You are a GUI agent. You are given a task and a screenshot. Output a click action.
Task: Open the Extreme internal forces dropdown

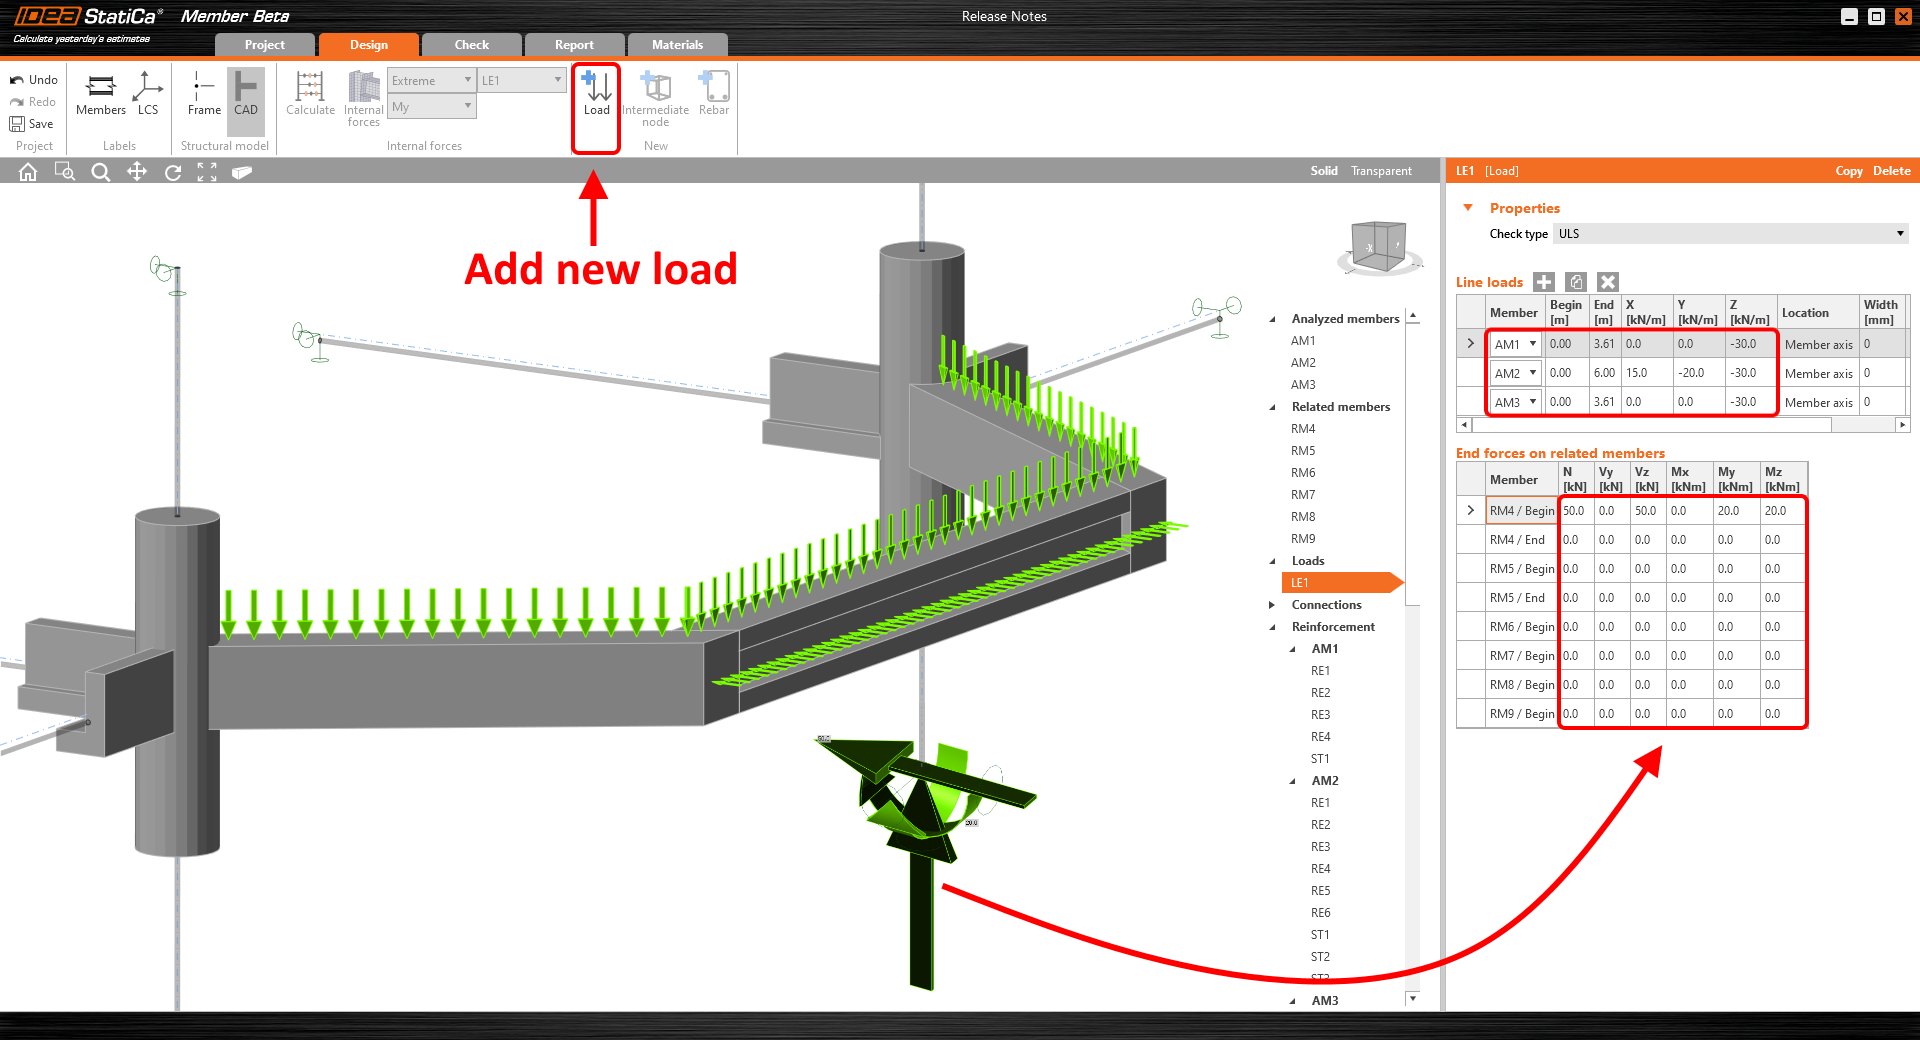coord(430,80)
